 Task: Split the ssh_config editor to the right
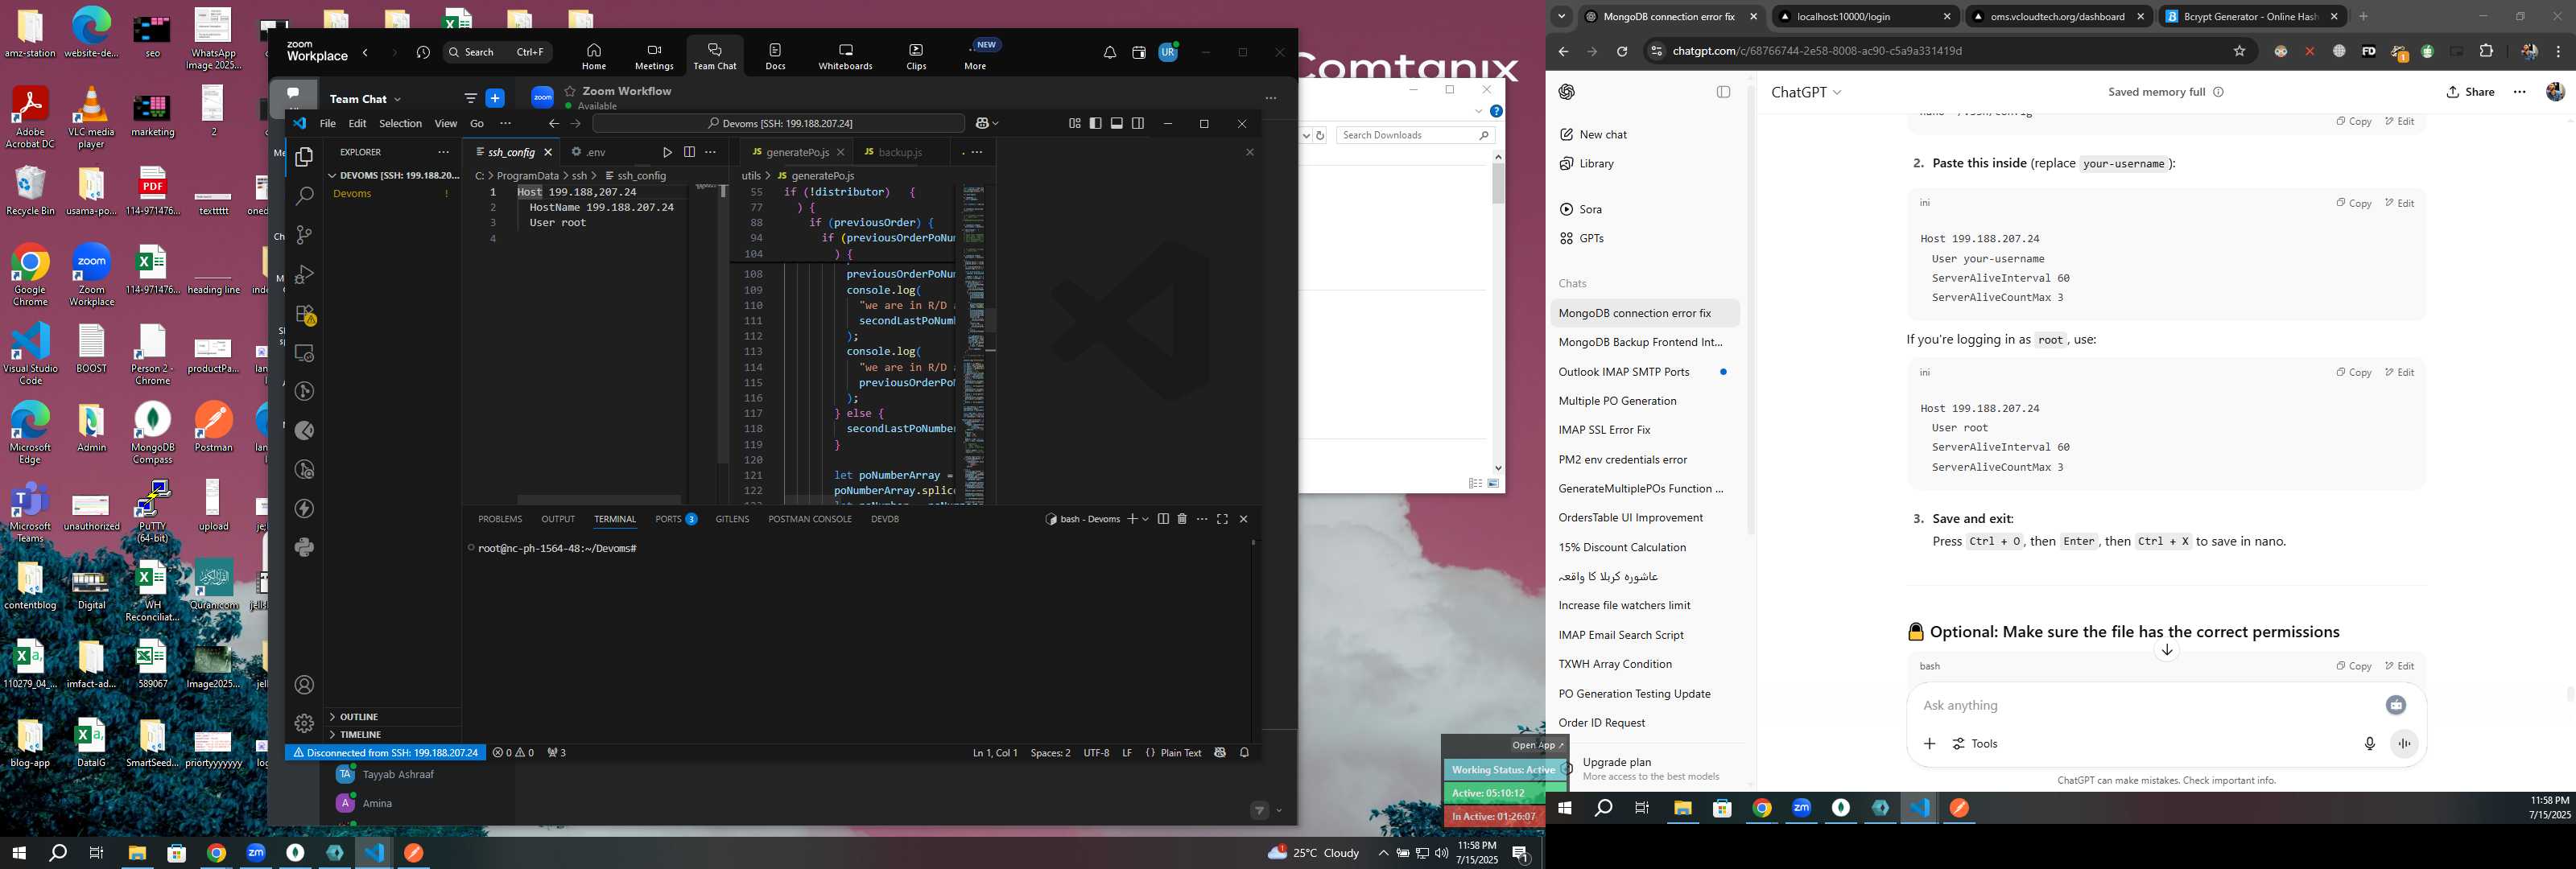689,152
